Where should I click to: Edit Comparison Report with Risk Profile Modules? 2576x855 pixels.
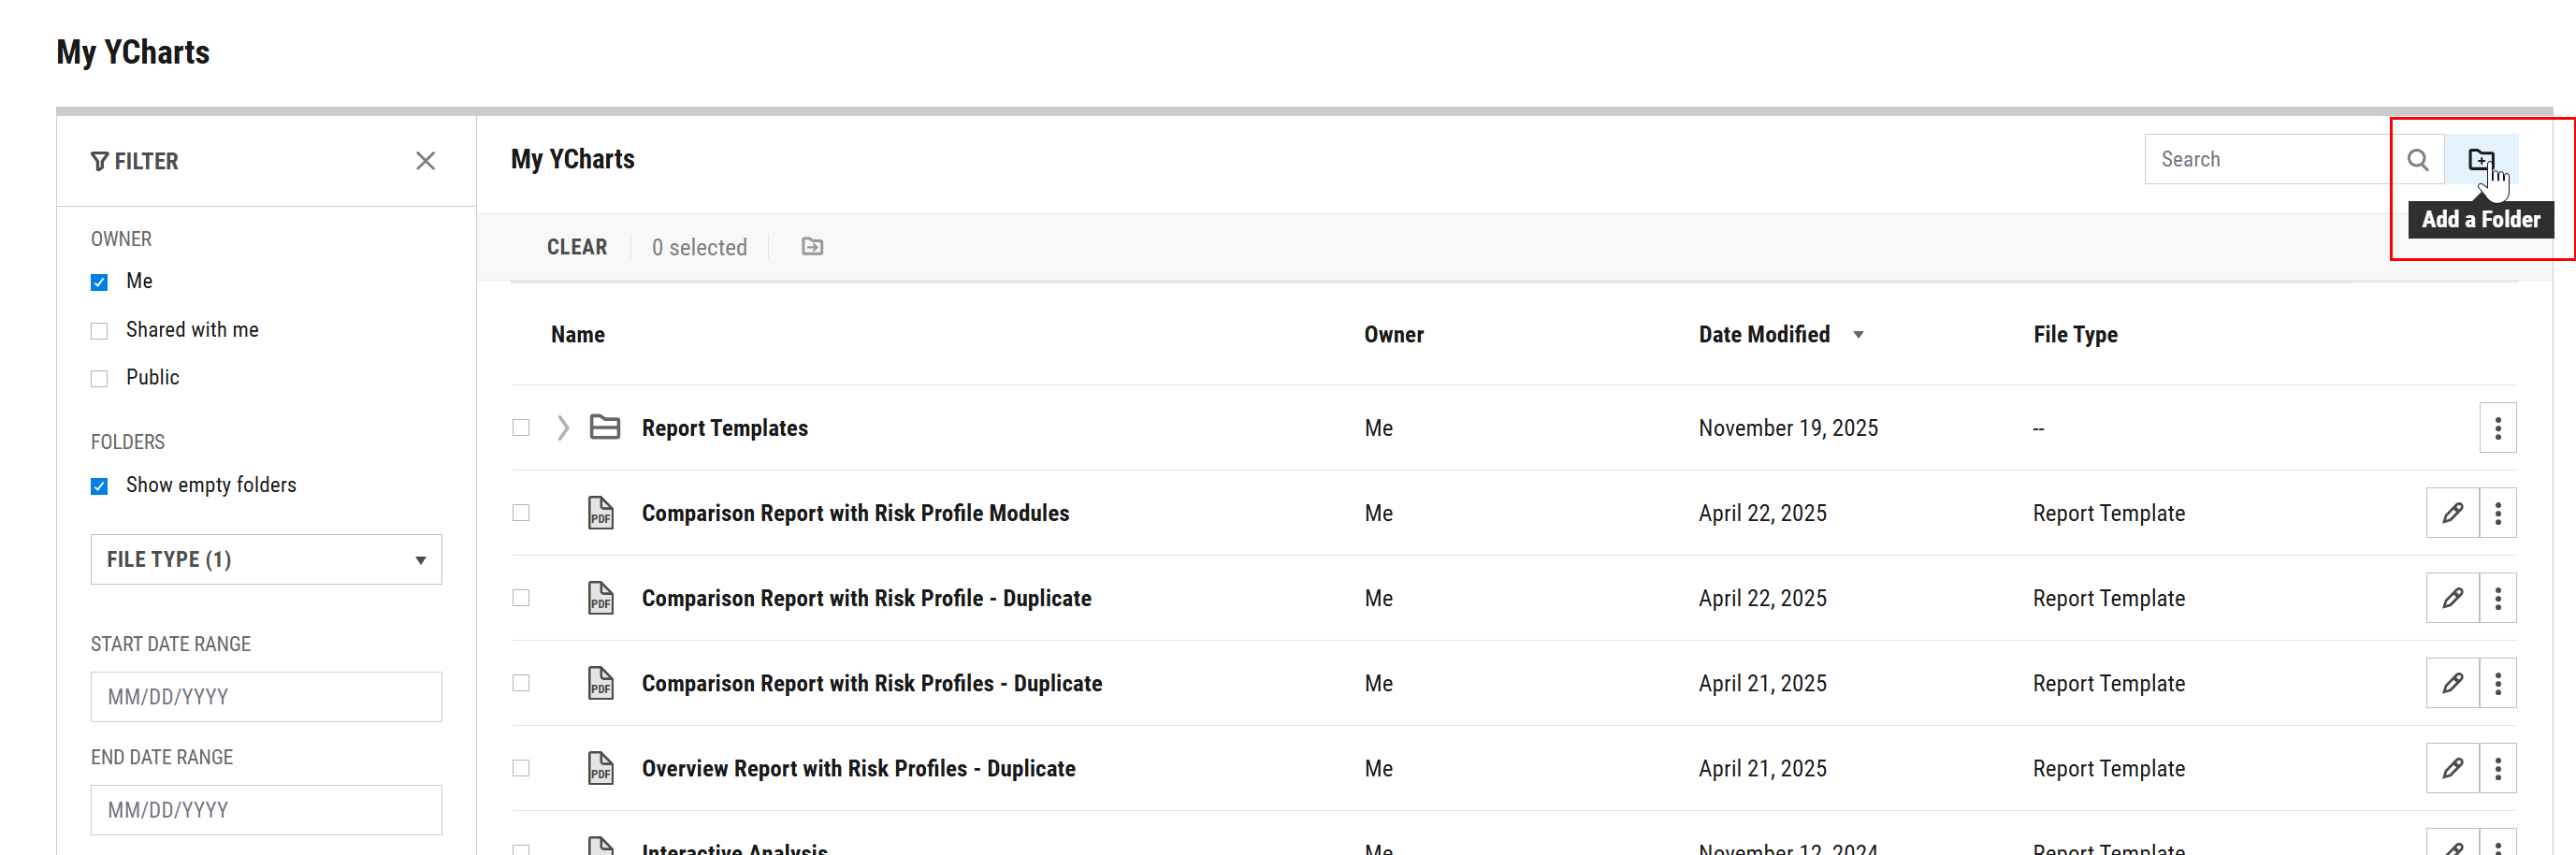2452,513
